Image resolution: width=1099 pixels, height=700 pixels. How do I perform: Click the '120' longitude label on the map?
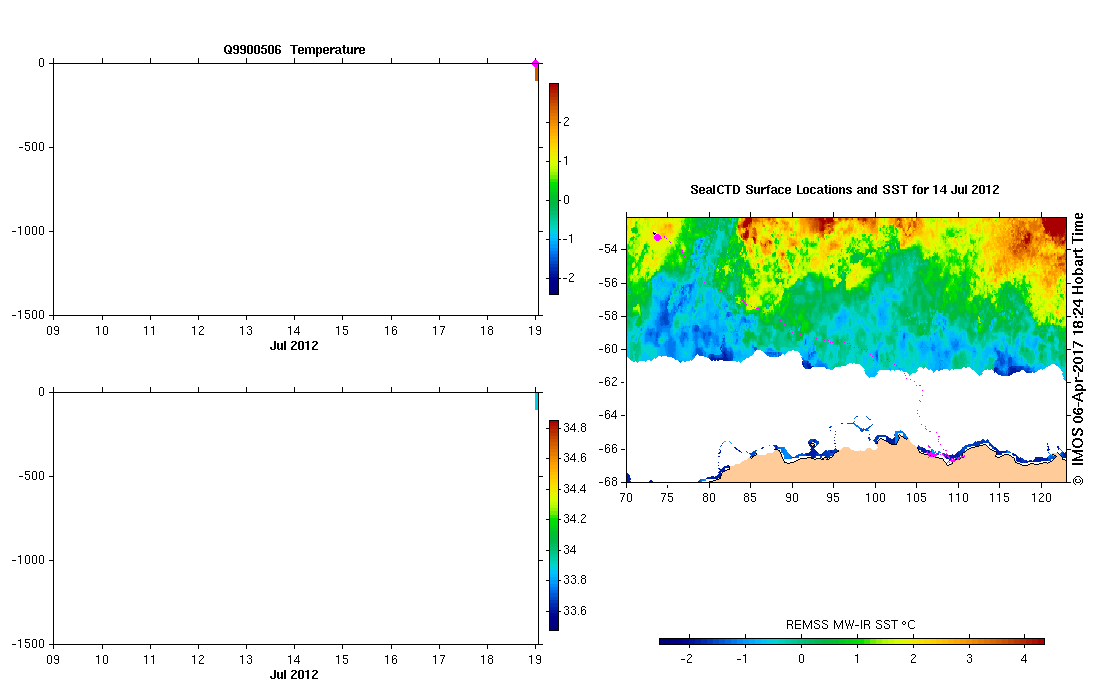[1042, 497]
